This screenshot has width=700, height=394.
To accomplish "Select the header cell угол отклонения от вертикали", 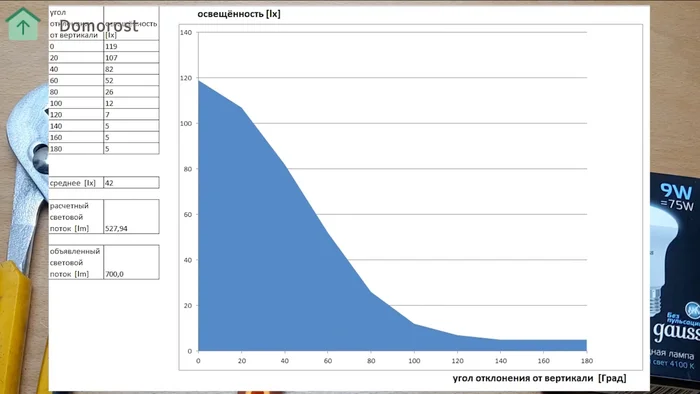I will [x=76, y=23].
